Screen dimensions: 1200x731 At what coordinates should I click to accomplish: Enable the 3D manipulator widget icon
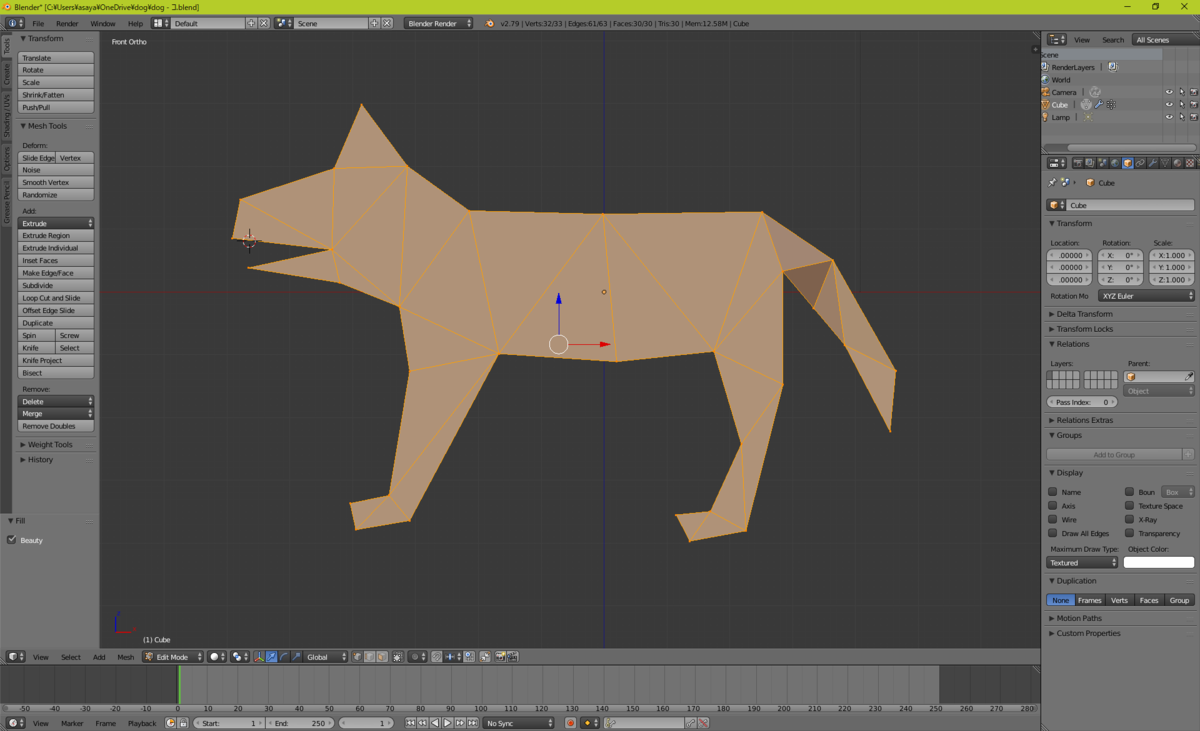258,657
